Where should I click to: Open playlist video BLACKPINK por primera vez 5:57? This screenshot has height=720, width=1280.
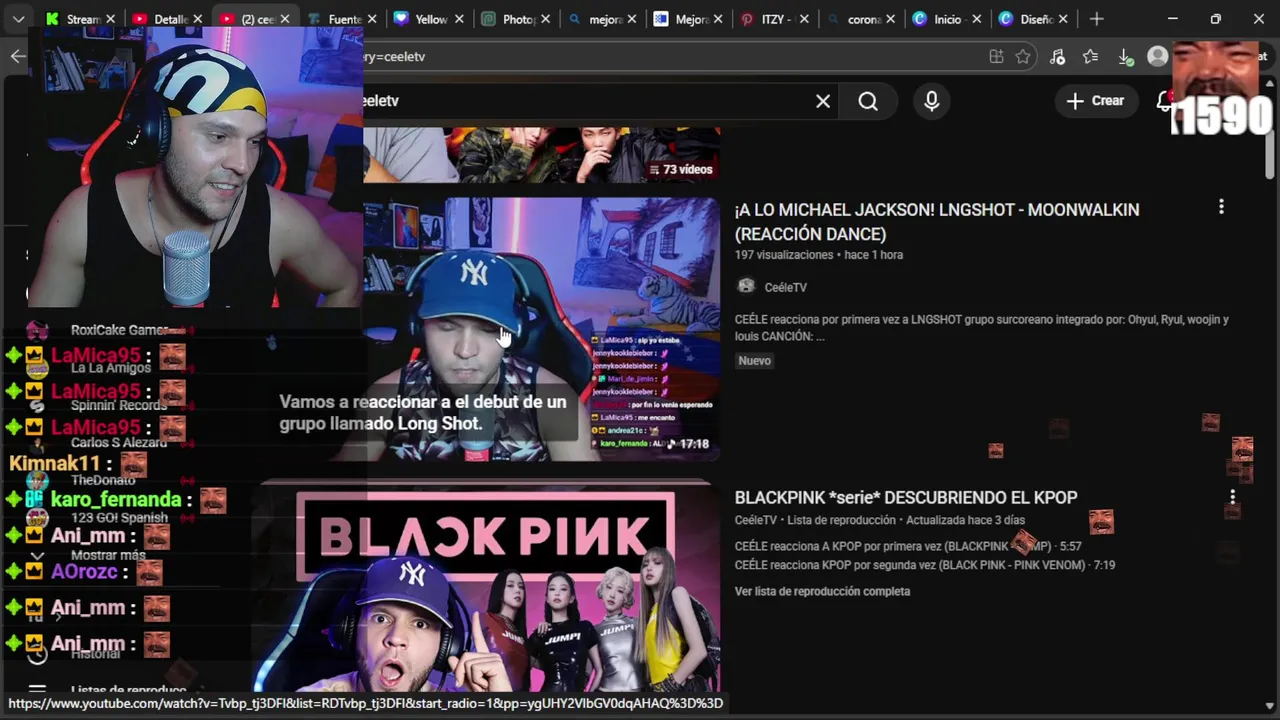[x=908, y=546]
